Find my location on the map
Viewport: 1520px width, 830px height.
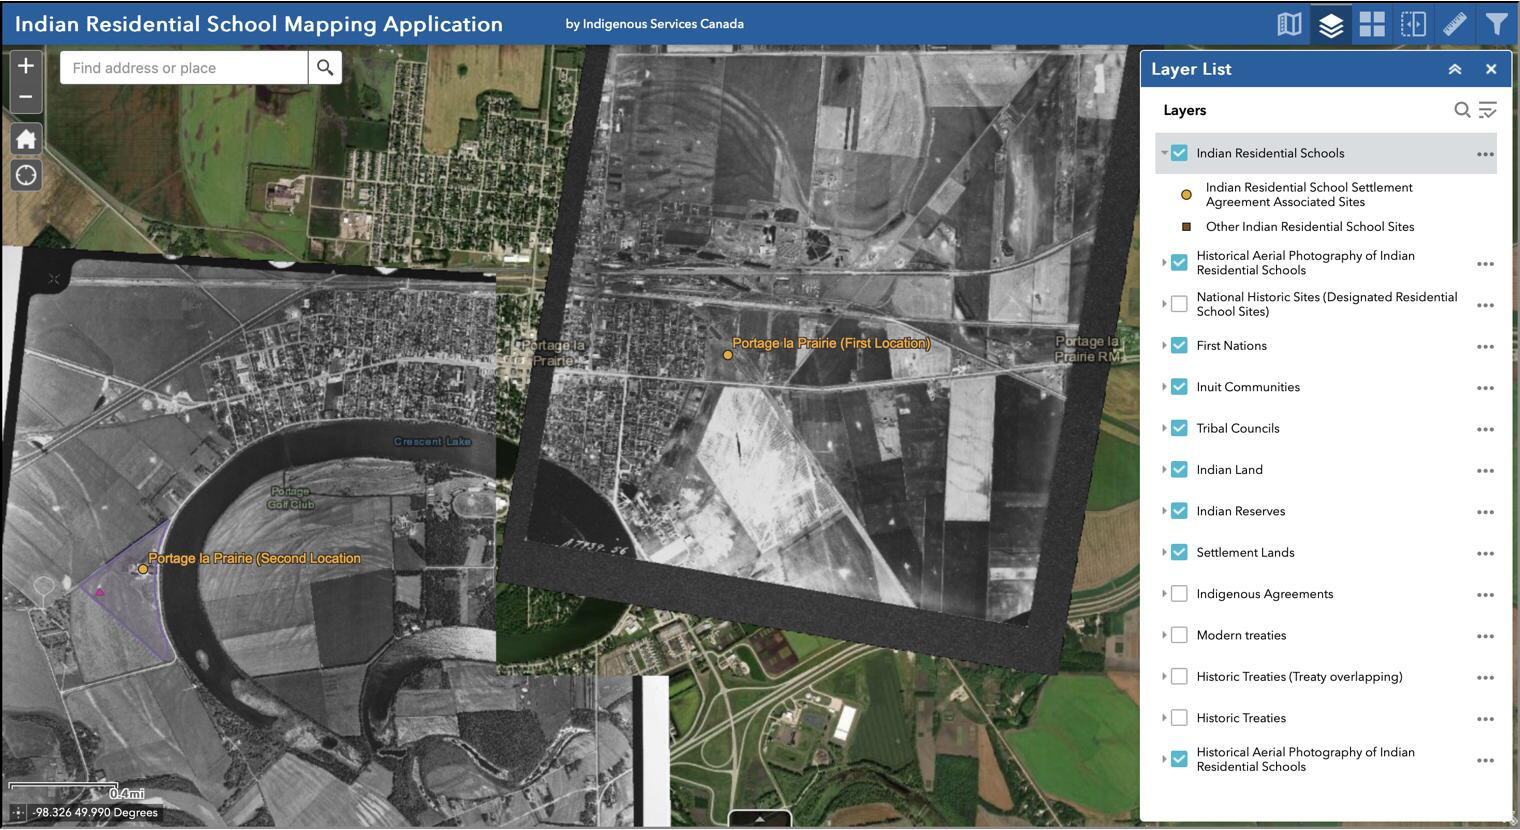(x=26, y=176)
